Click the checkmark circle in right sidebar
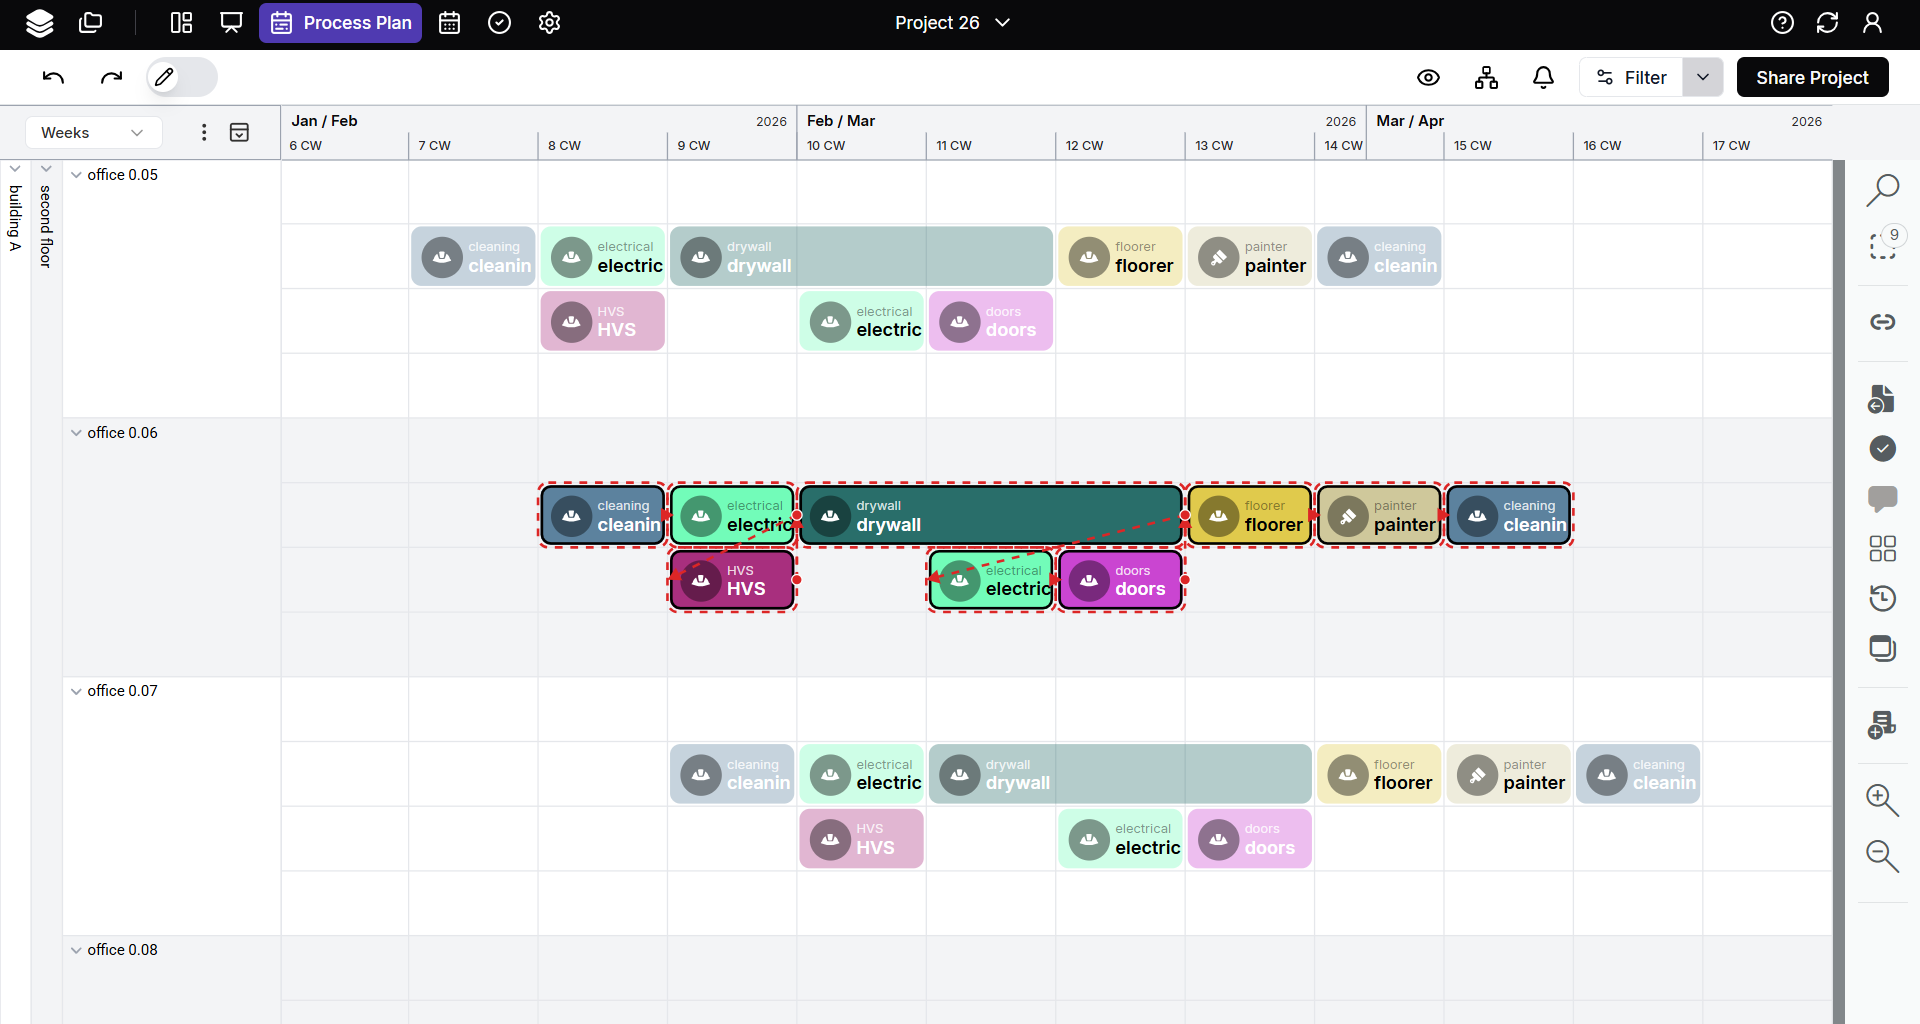 point(1882,449)
